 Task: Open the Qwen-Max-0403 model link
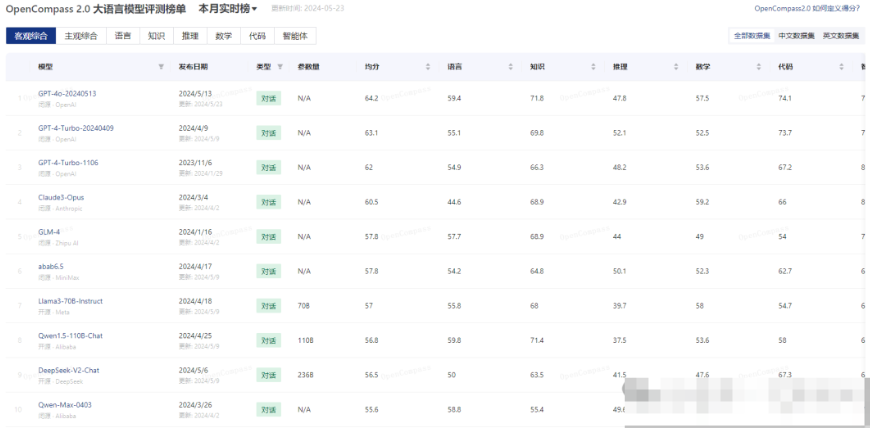click(65, 405)
